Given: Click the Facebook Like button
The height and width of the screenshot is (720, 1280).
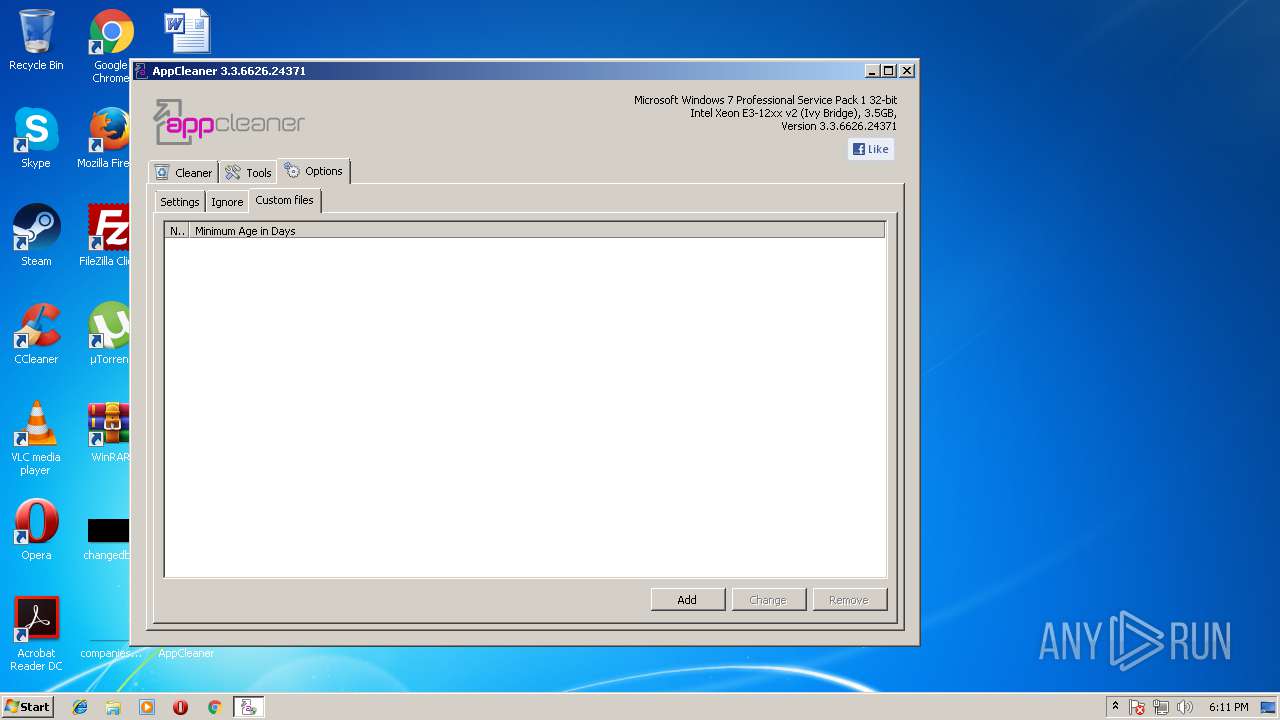Looking at the screenshot, I should [870, 149].
